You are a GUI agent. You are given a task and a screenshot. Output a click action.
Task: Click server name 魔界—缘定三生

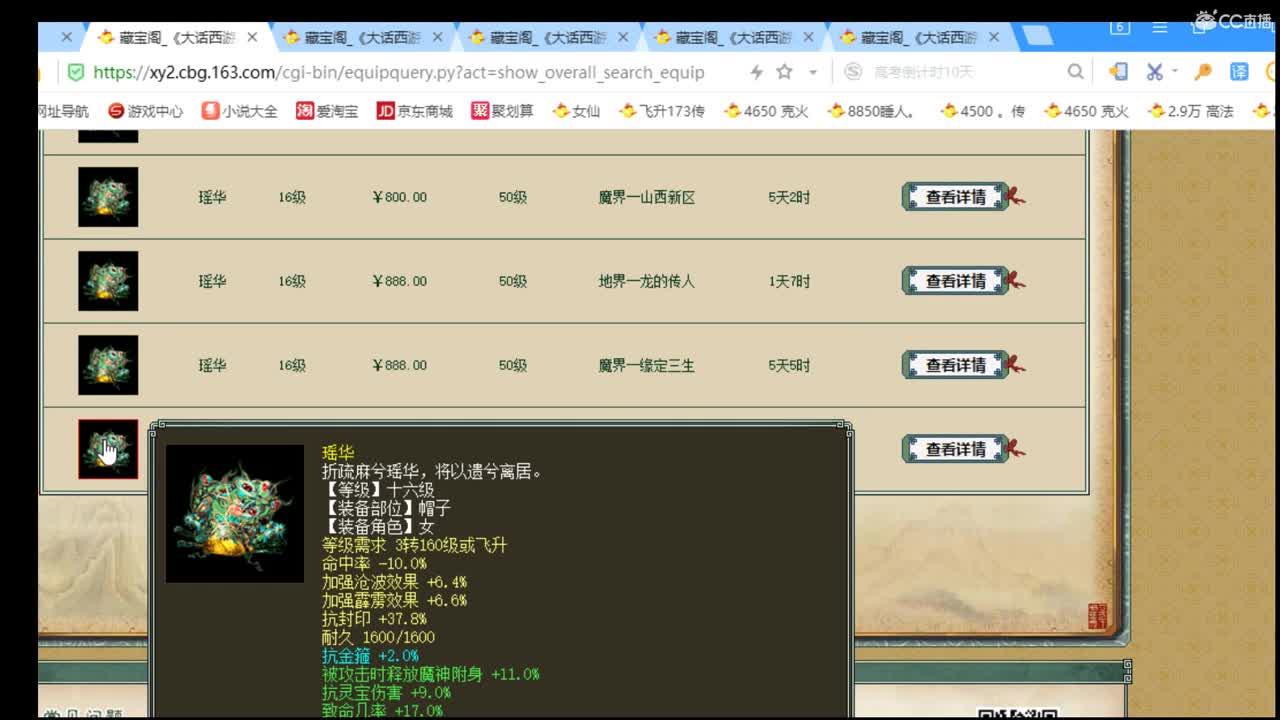coord(647,365)
